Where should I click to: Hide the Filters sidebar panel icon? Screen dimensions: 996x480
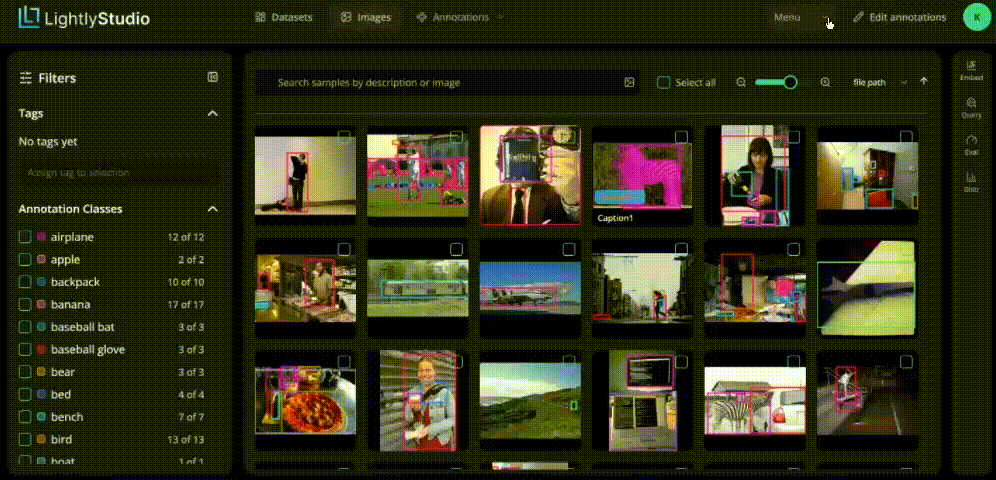click(213, 77)
